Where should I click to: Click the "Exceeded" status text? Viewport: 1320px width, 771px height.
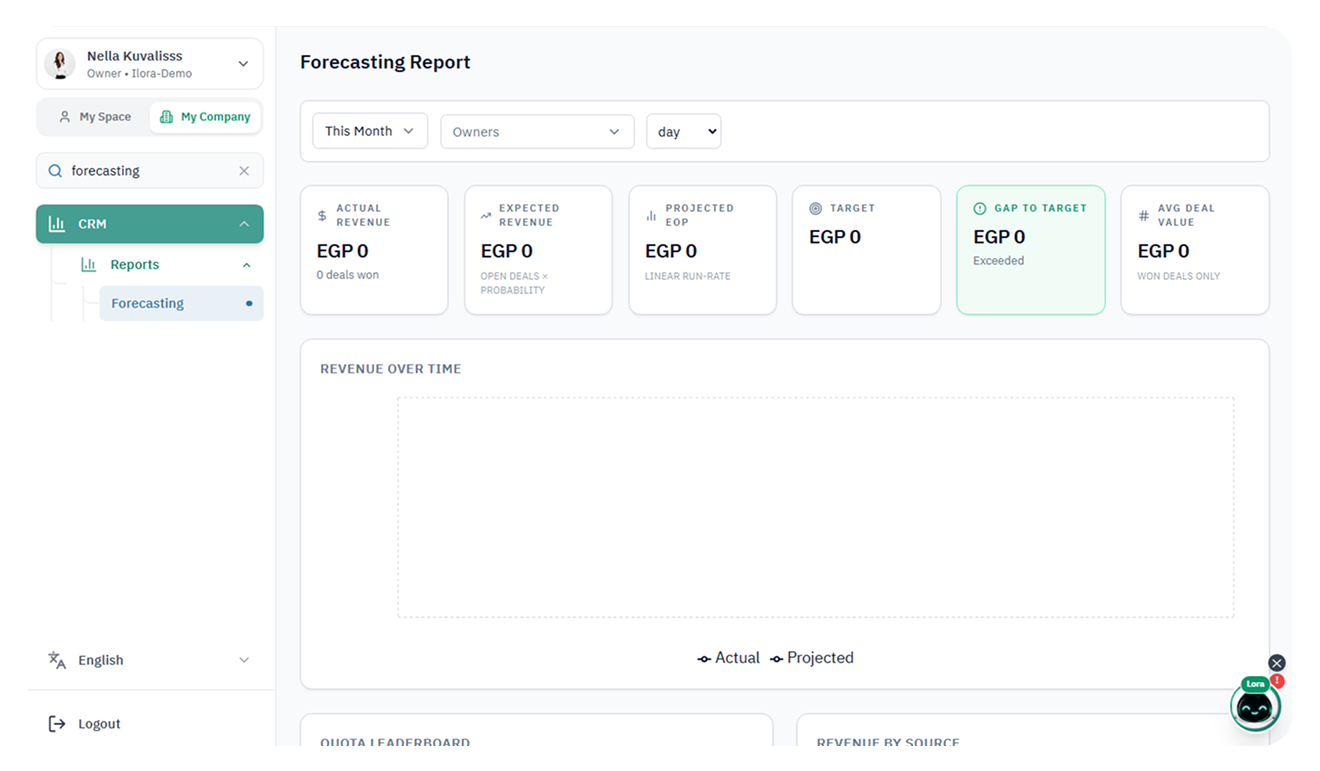999,261
